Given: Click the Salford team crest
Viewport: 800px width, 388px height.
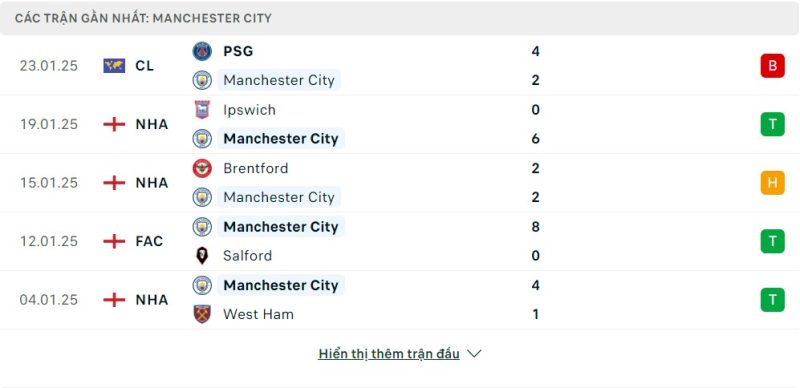Looking at the screenshot, I should 202,255.
